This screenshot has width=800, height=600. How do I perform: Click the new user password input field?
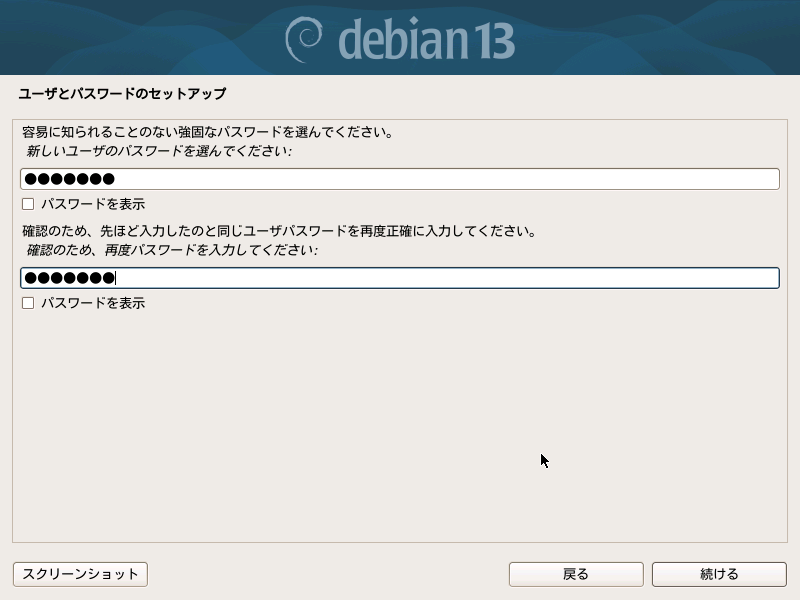tap(400, 179)
